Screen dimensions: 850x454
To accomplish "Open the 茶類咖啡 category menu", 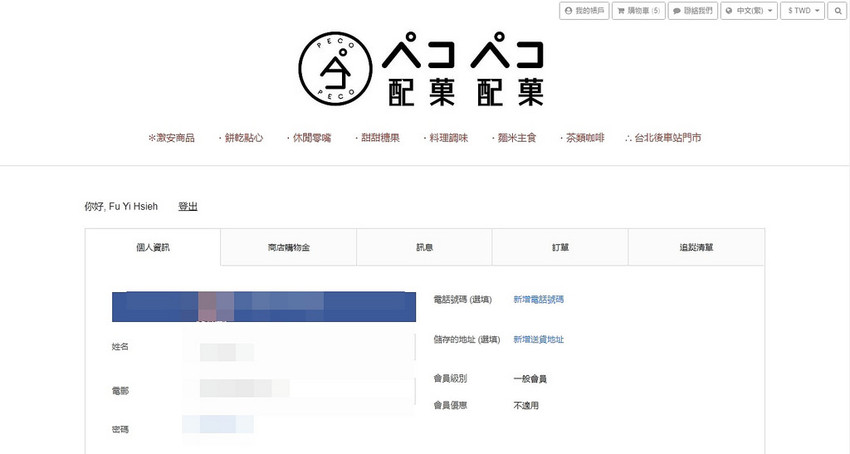I will tap(582, 138).
